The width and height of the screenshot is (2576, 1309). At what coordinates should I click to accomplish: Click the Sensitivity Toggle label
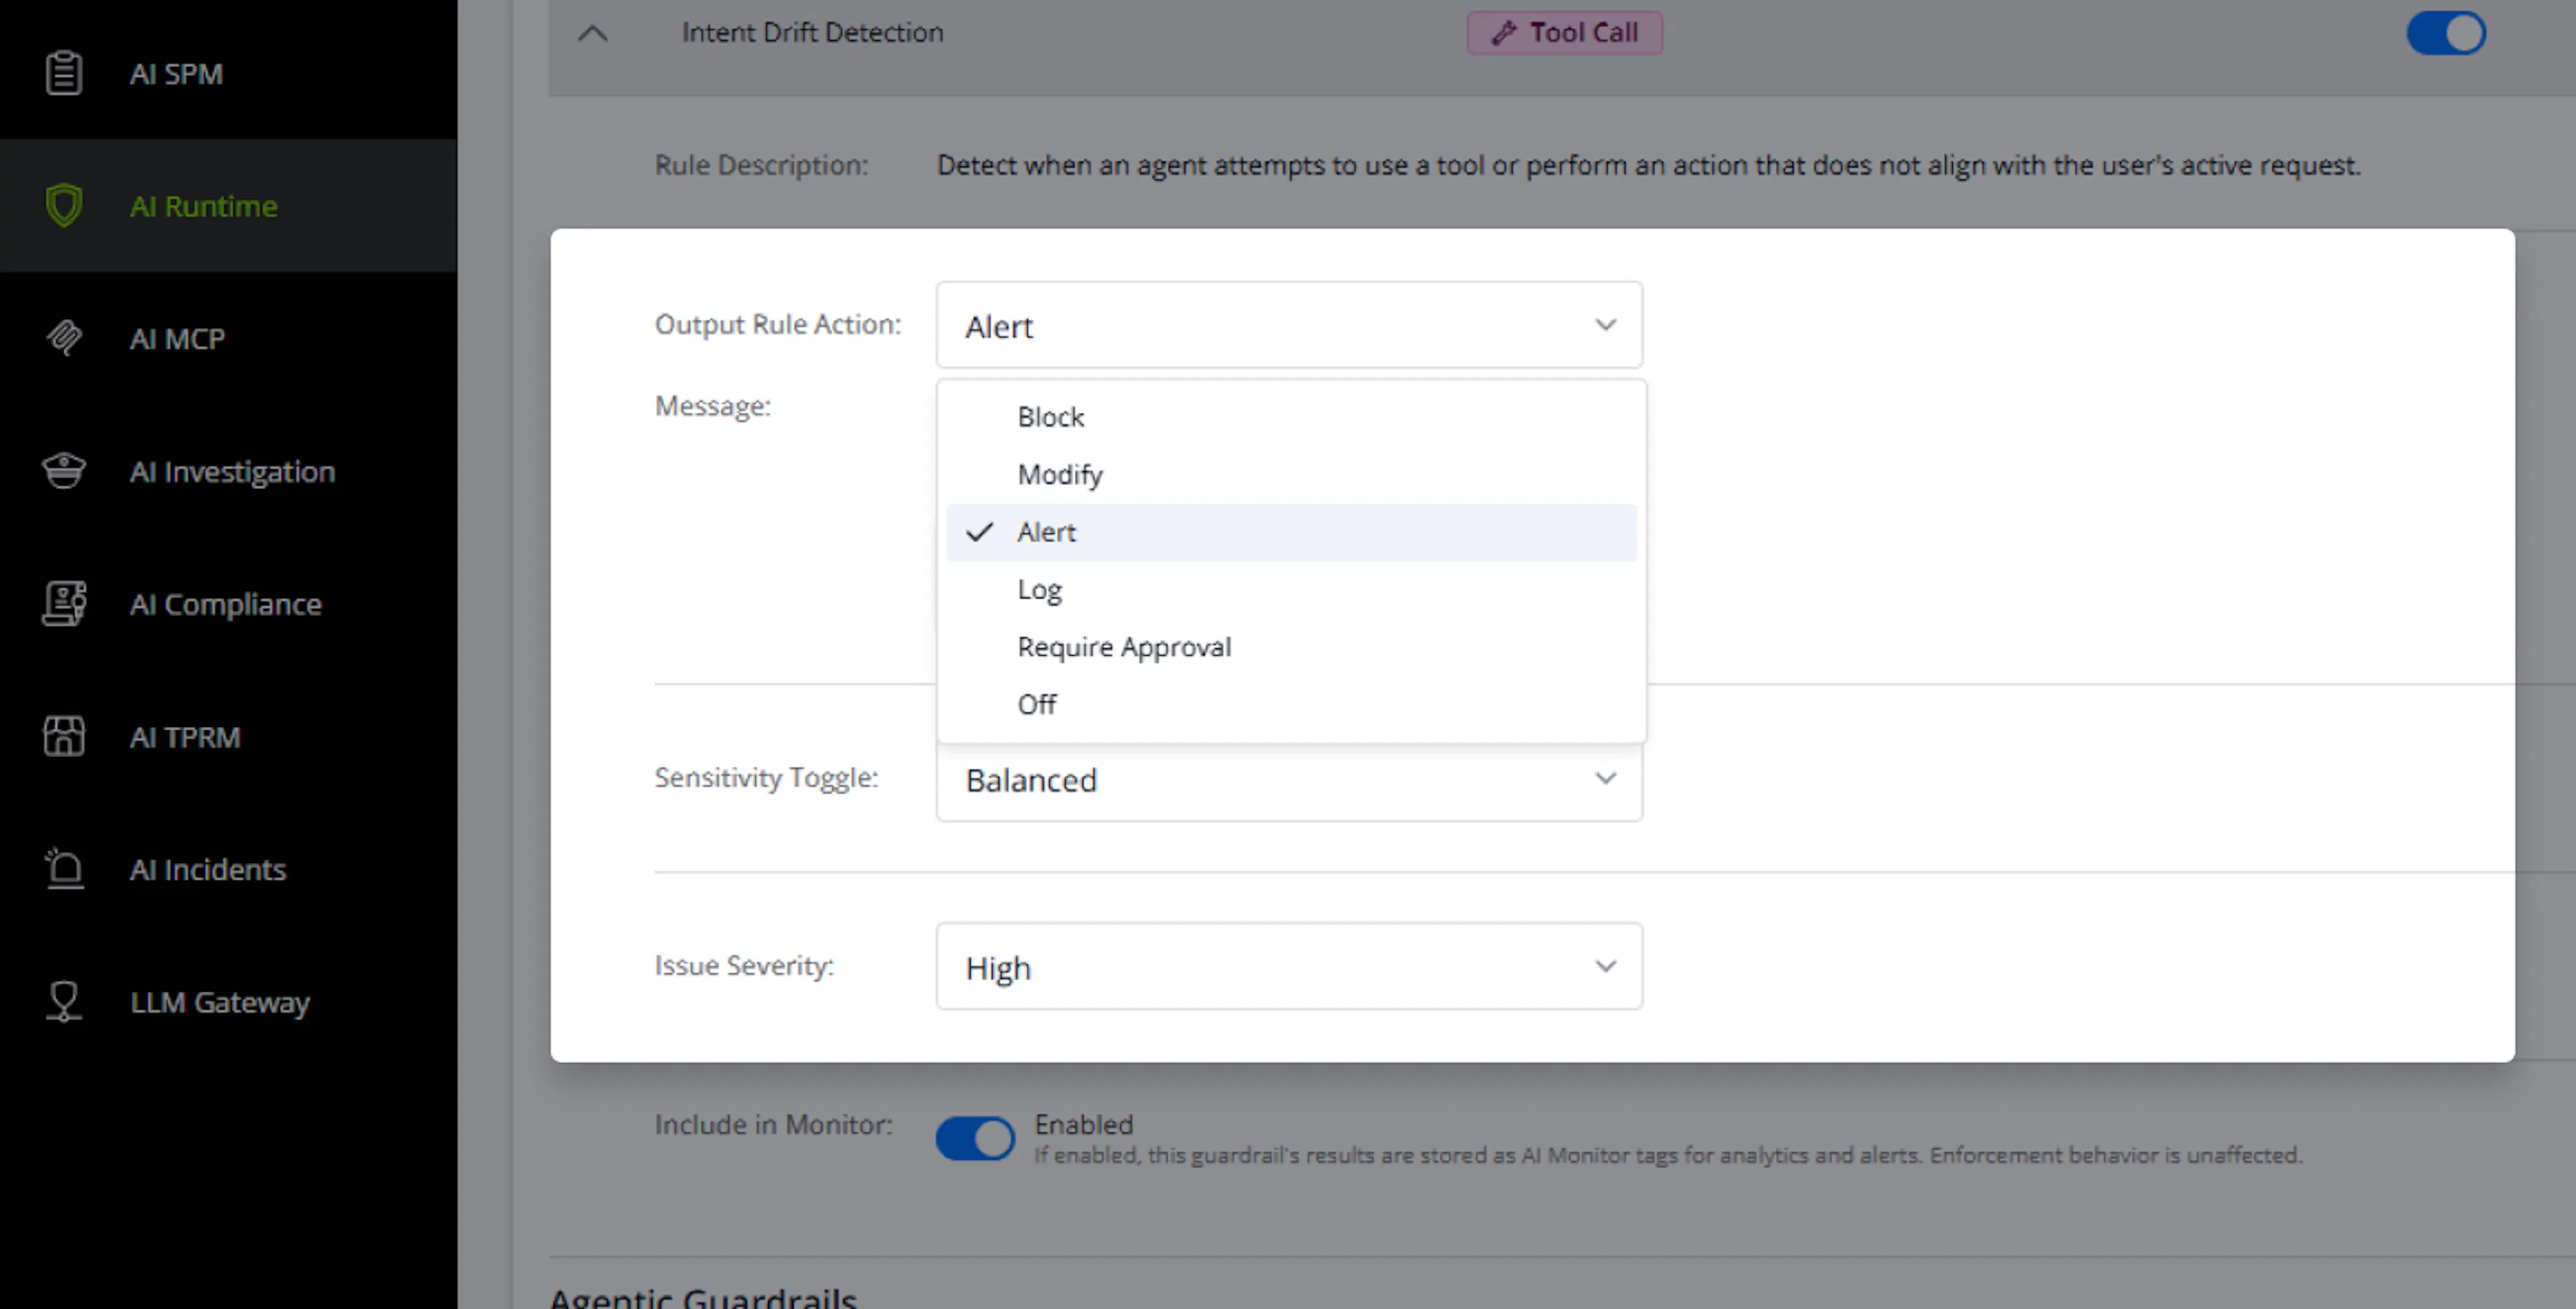[x=766, y=777]
